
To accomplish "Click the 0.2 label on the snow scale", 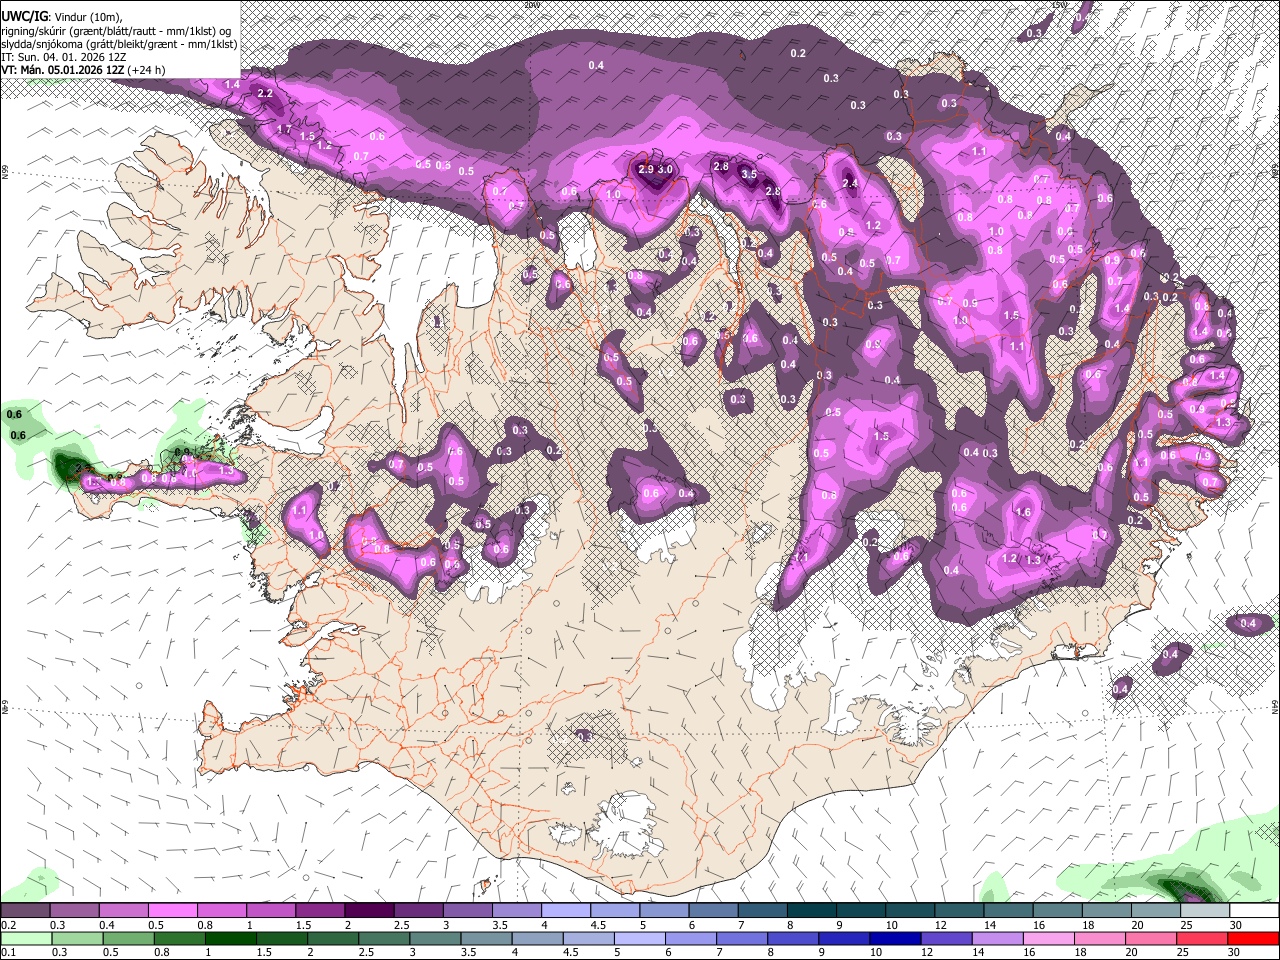I will 9,925.
